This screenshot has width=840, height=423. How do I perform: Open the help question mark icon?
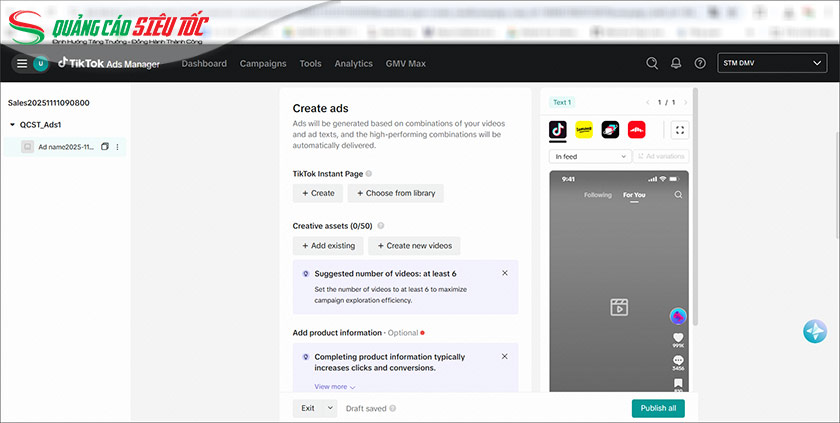(x=700, y=63)
